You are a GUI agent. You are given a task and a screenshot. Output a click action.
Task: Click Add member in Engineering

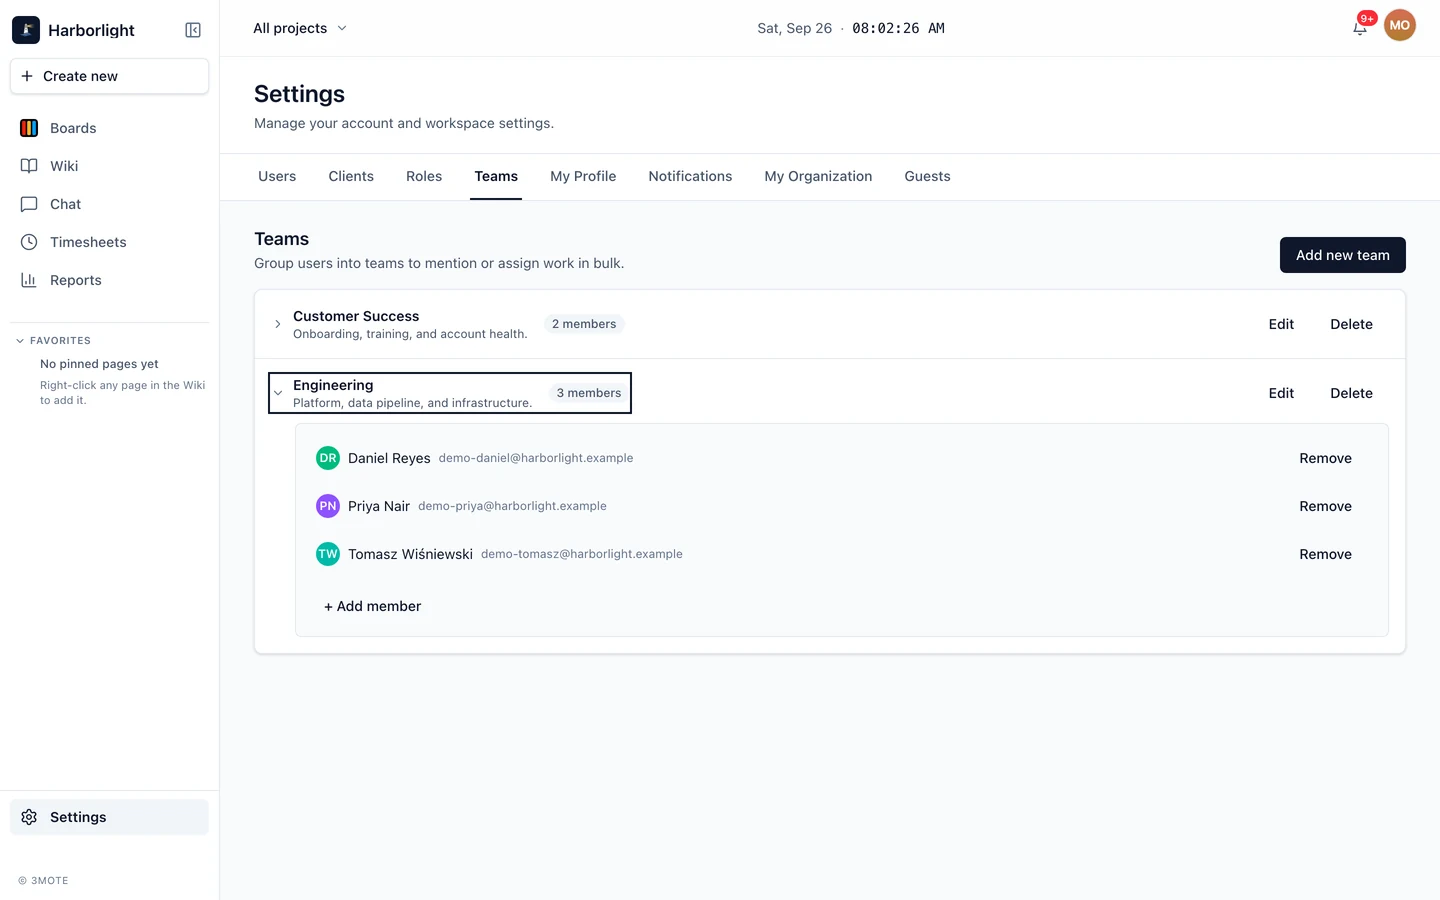point(372,606)
